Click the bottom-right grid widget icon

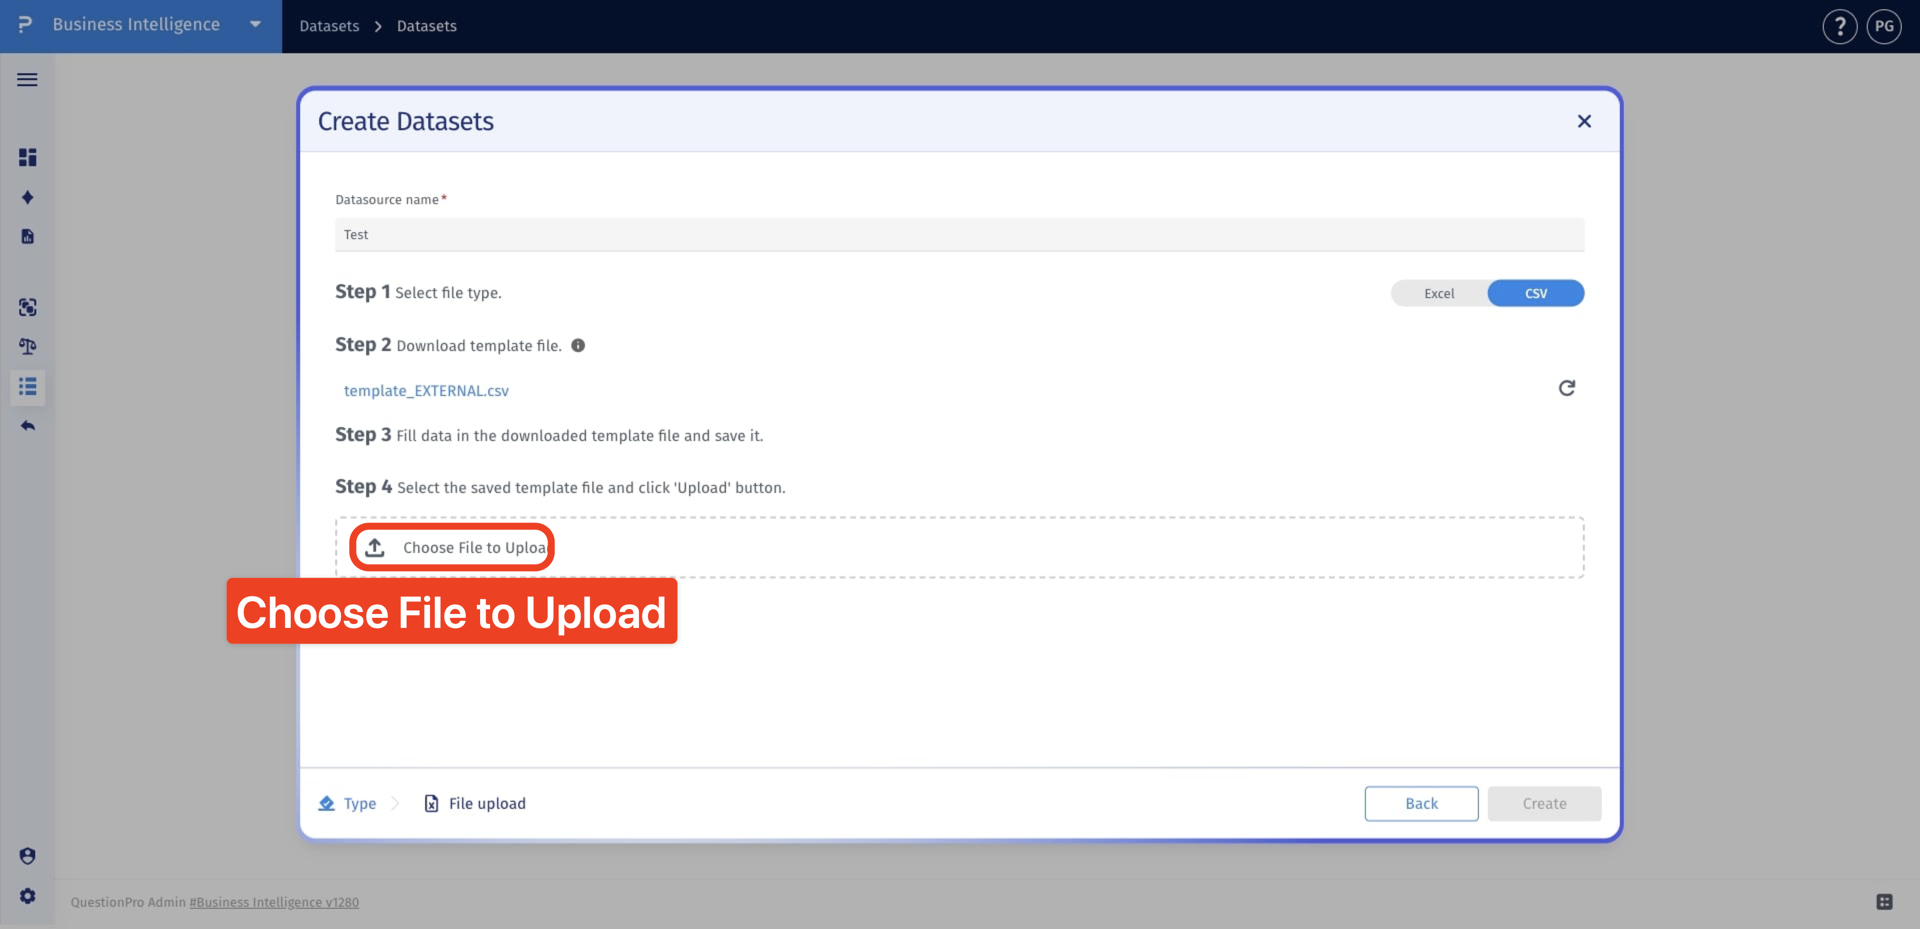[x=1885, y=902]
